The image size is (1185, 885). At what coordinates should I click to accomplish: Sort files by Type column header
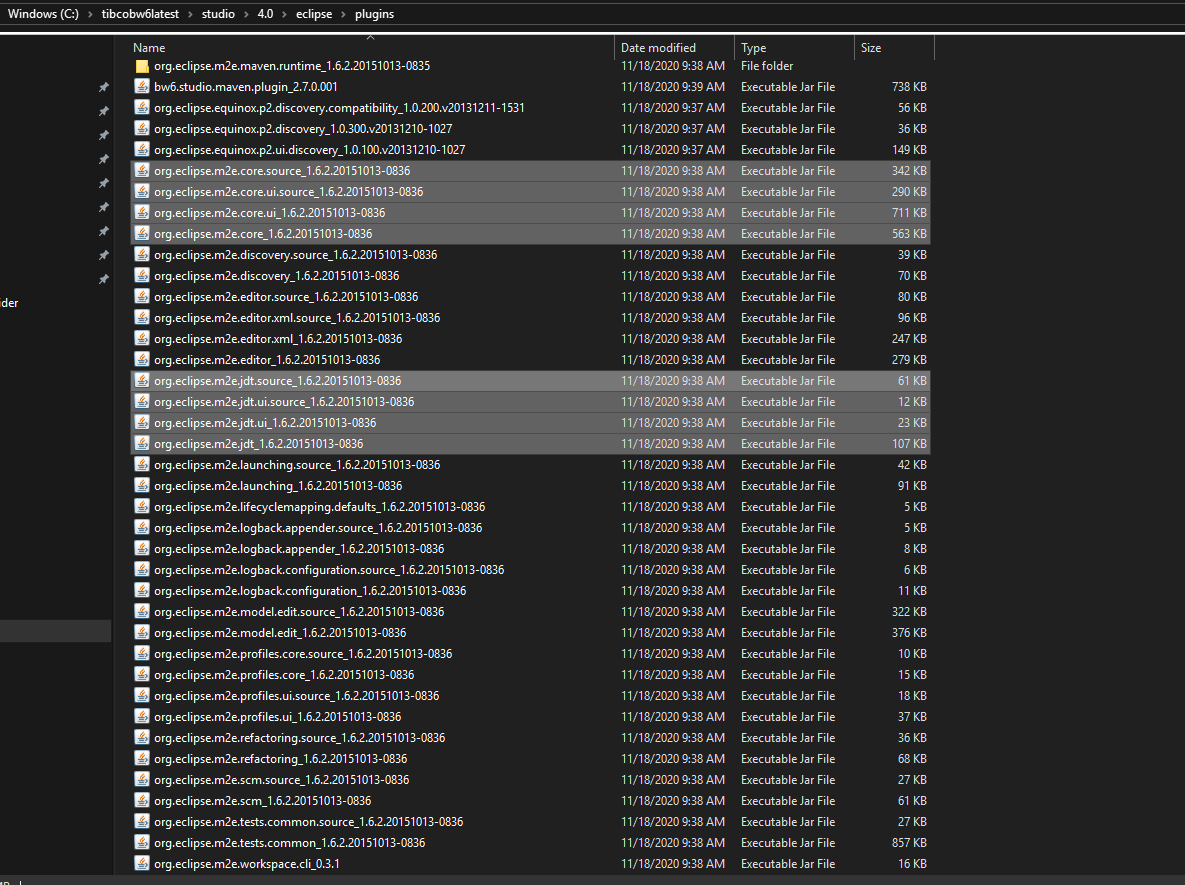coord(753,48)
